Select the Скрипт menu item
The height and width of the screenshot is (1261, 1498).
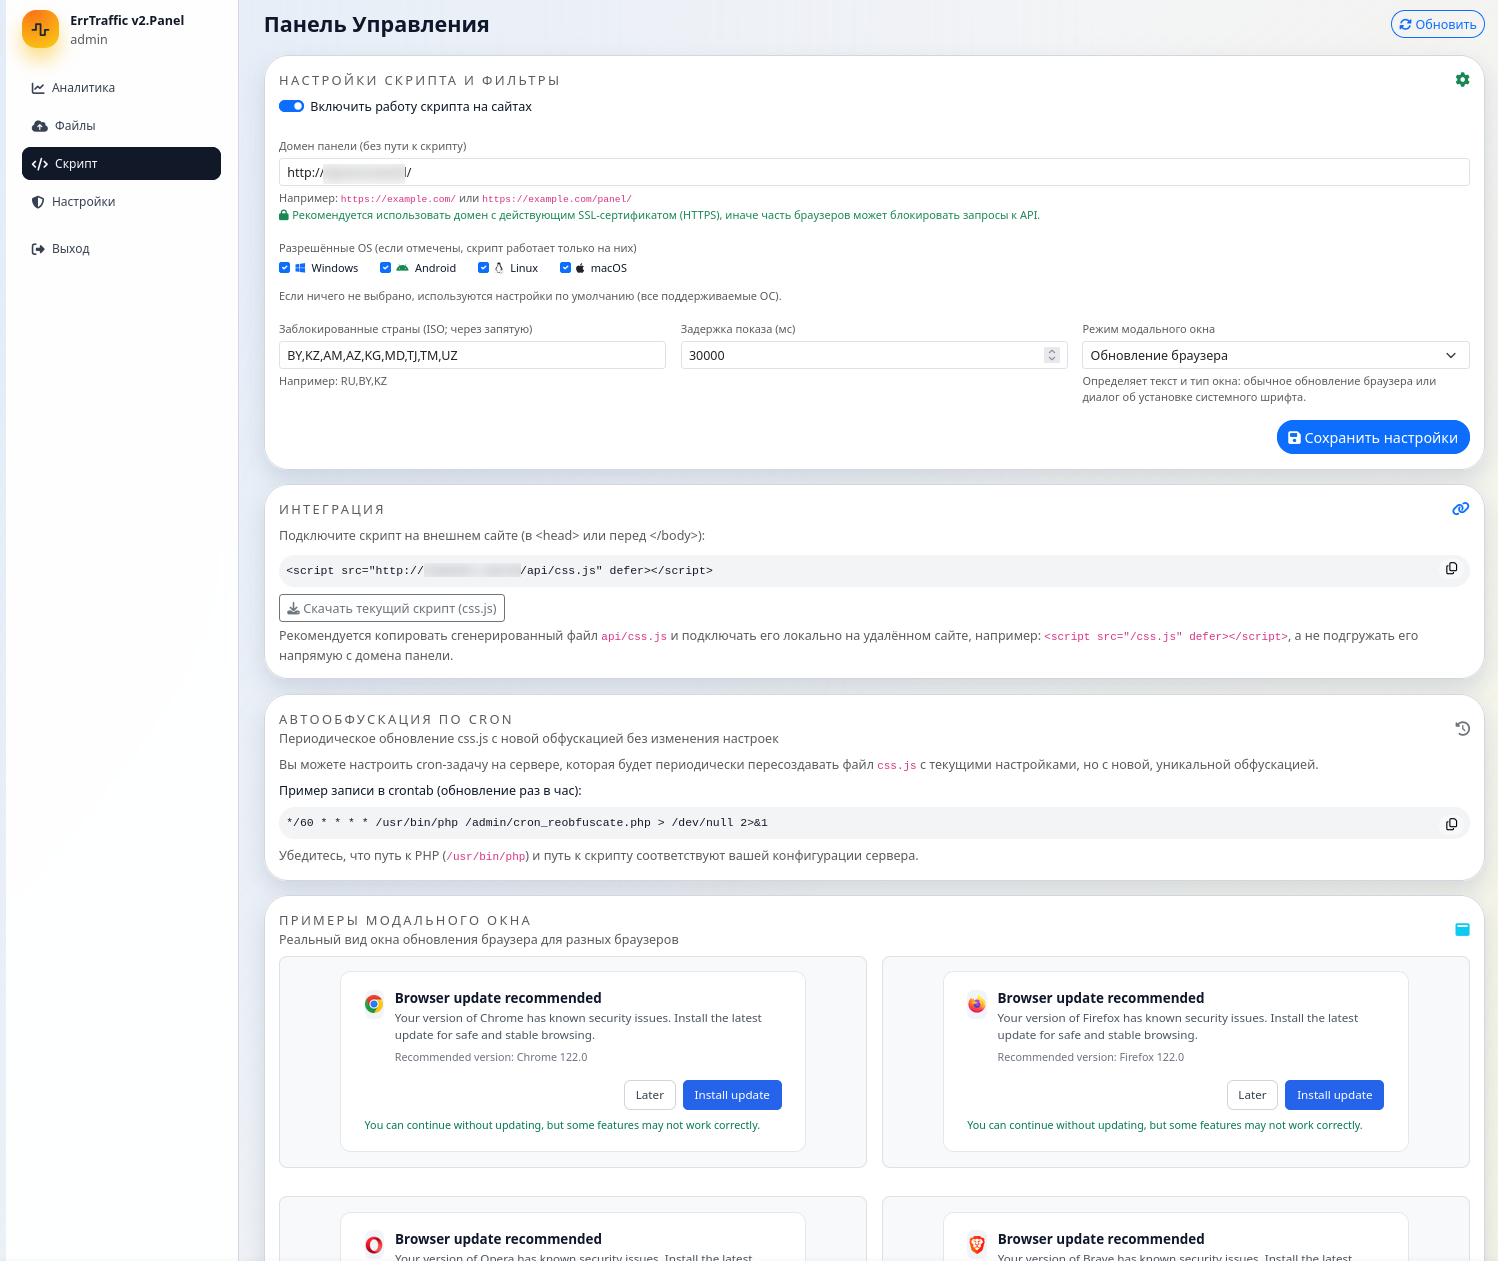pos(121,164)
